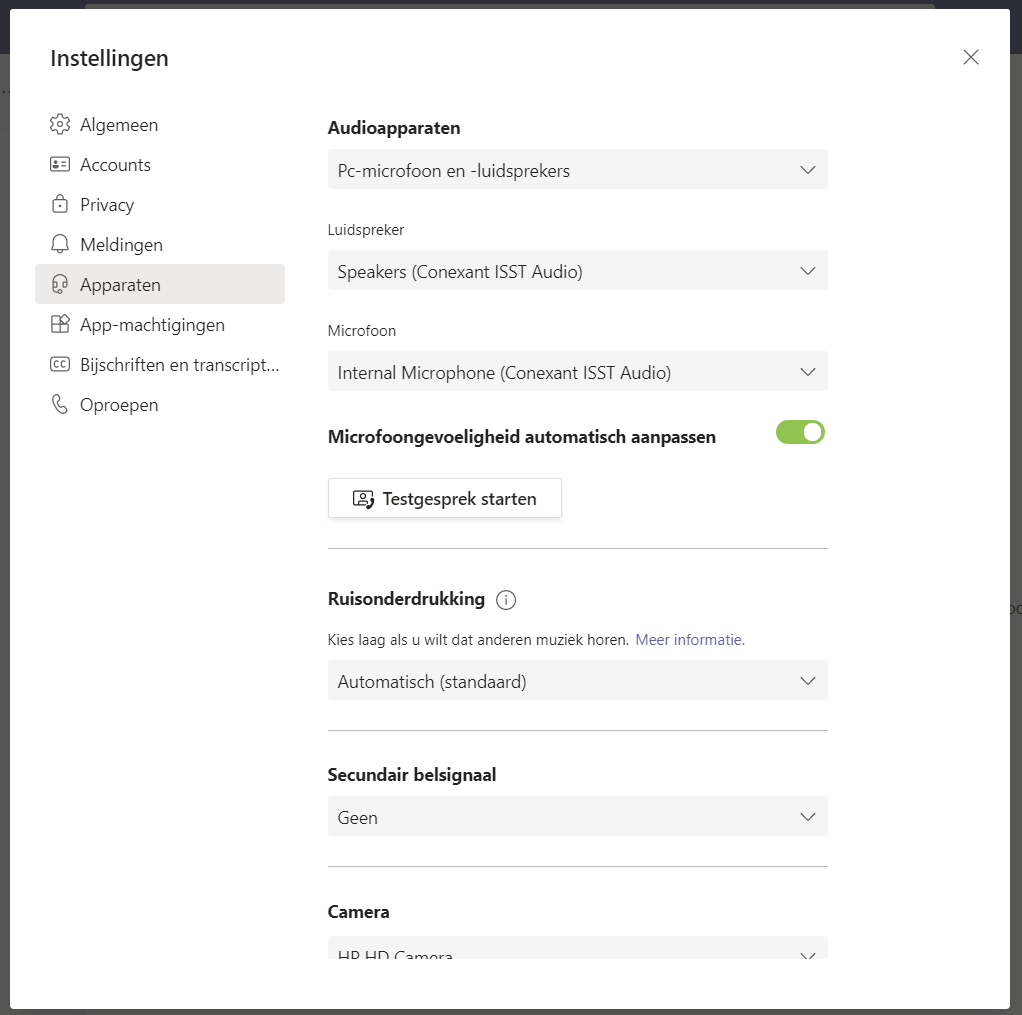This screenshot has height=1015, width=1022.
Task: Go to Oproepen settings
Action: [160, 404]
